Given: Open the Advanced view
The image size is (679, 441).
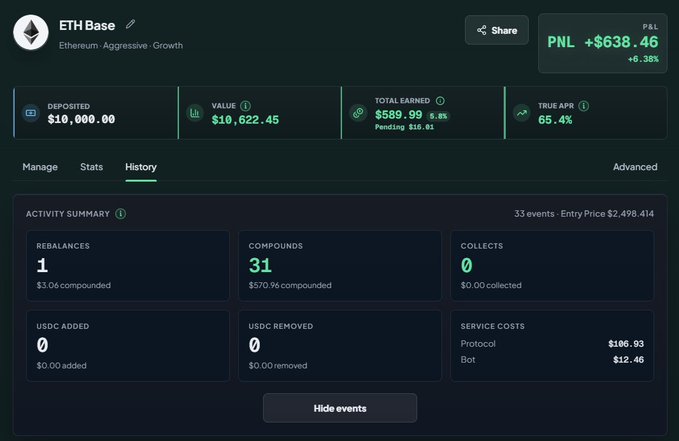Looking at the screenshot, I should 635,167.
